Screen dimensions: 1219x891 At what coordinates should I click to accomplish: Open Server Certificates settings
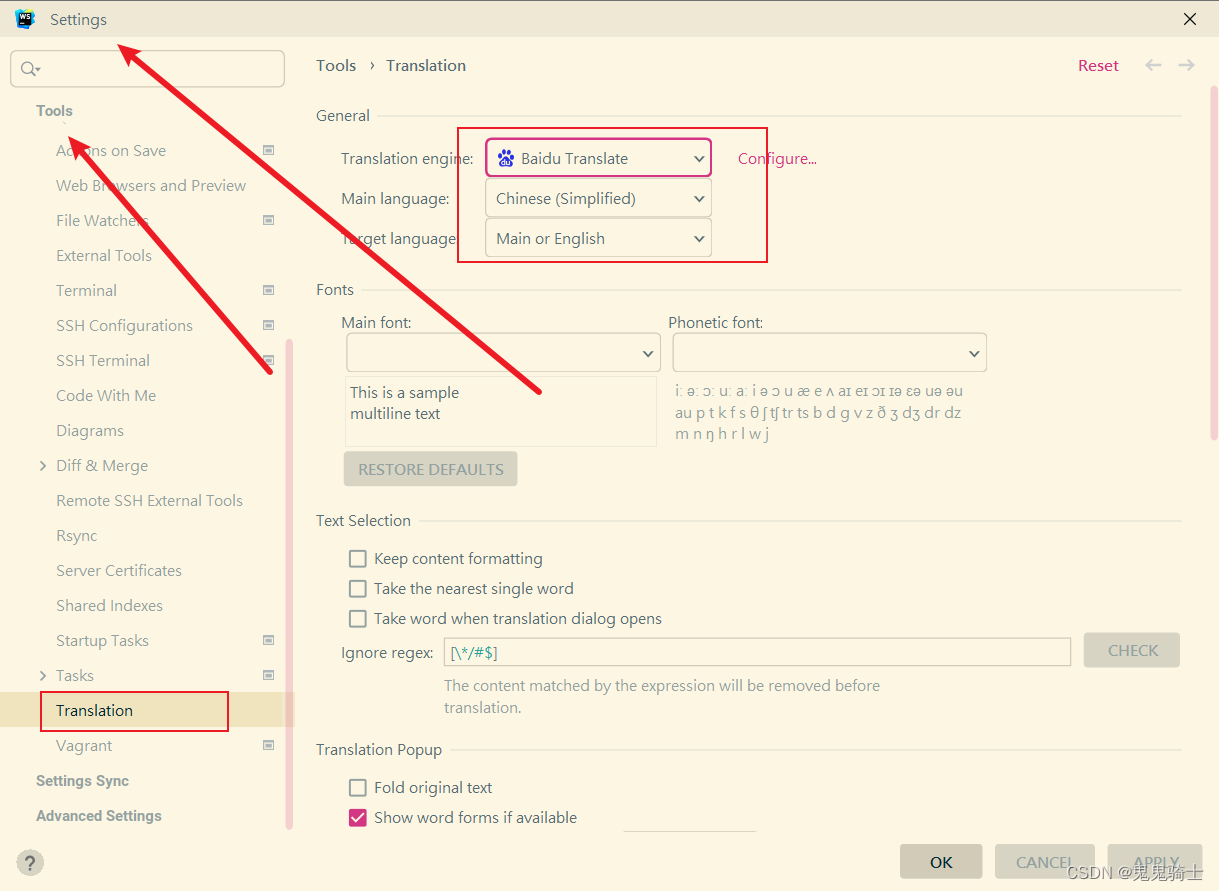(119, 570)
